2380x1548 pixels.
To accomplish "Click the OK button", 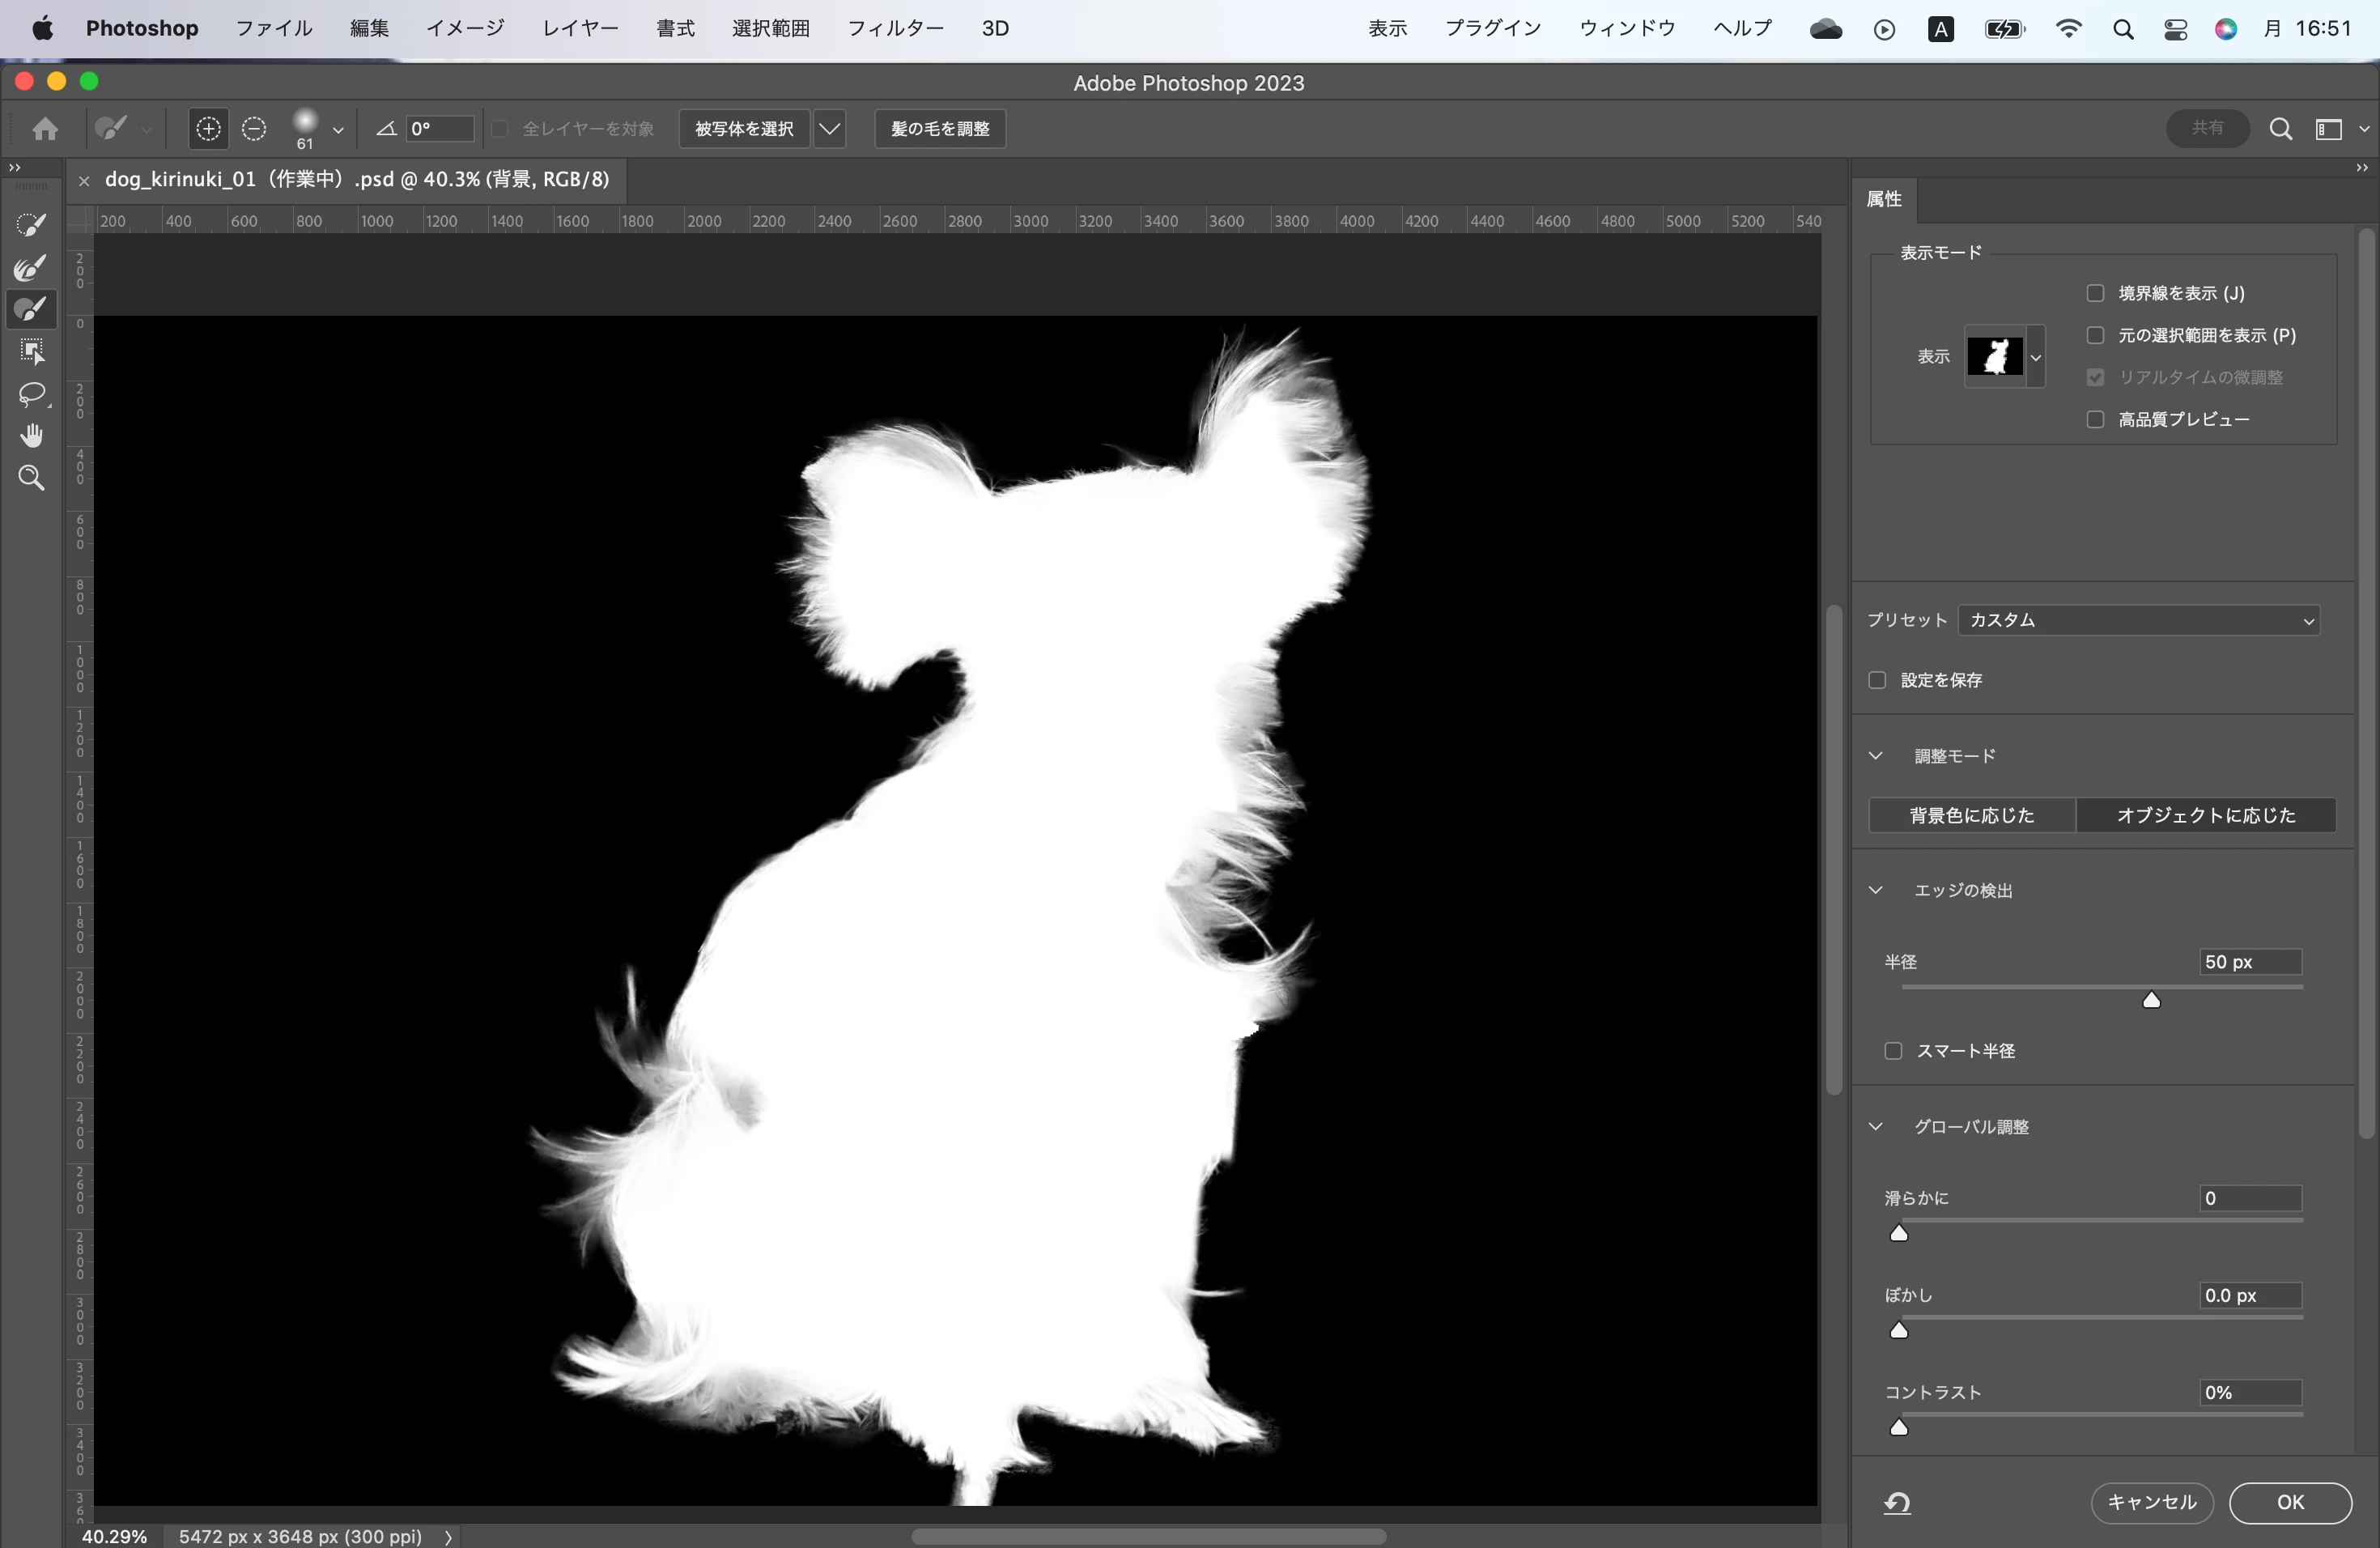I will pyautogui.click(x=2289, y=1502).
